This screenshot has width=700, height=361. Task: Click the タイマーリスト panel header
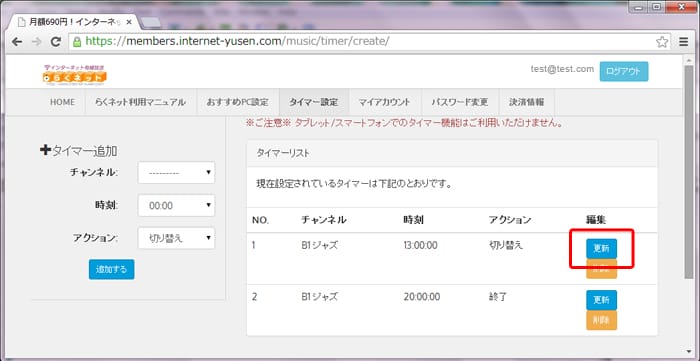click(452, 153)
